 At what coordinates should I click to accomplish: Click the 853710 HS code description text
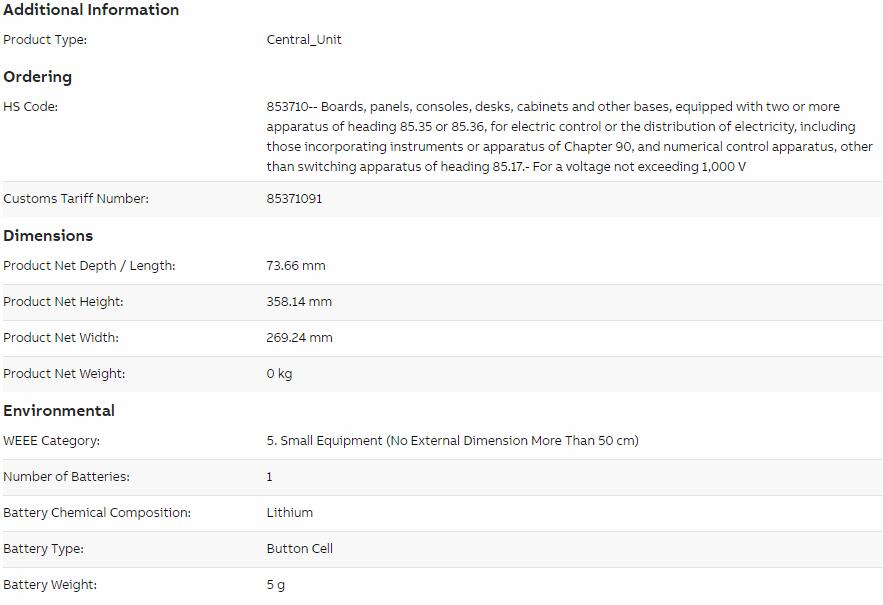pos(569,136)
